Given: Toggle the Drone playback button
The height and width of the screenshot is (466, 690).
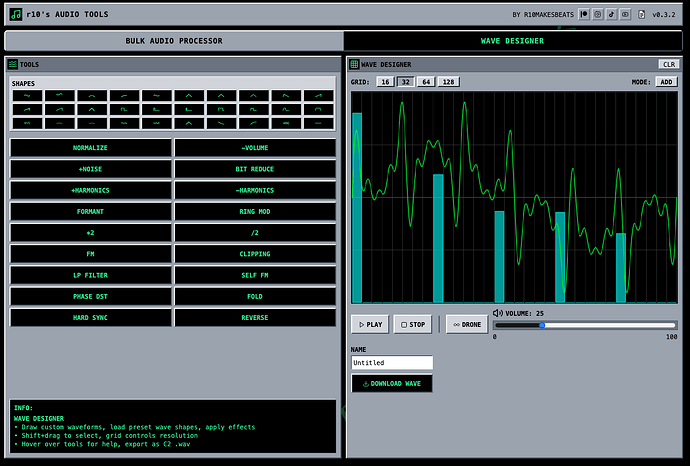Looking at the screenshot, I should pos(467,324).
